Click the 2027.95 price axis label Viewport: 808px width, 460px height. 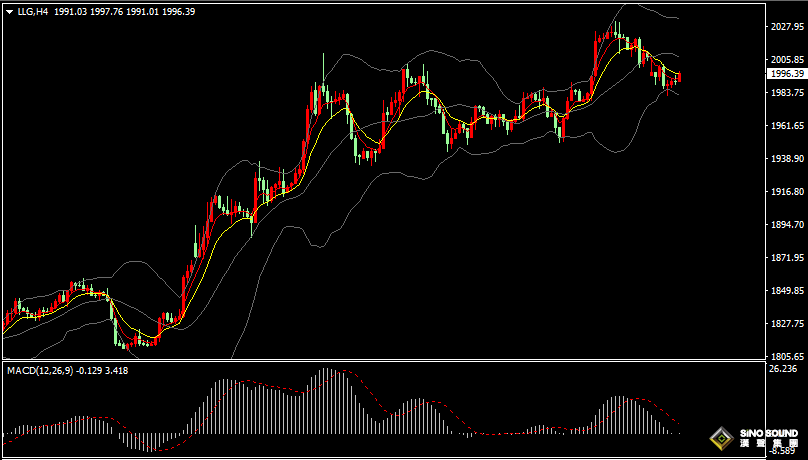point(785,27)
